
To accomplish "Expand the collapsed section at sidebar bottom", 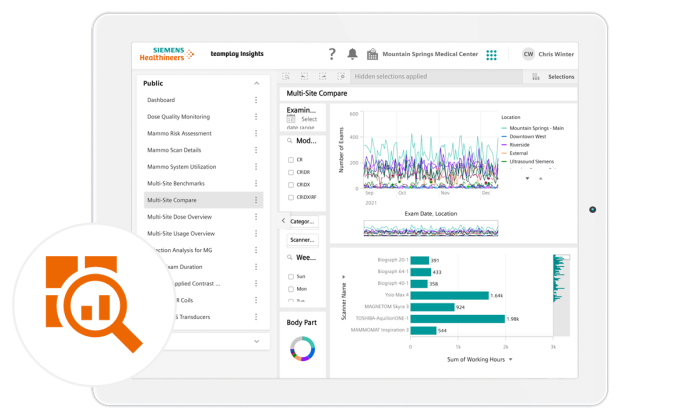I will click(256, 341).
